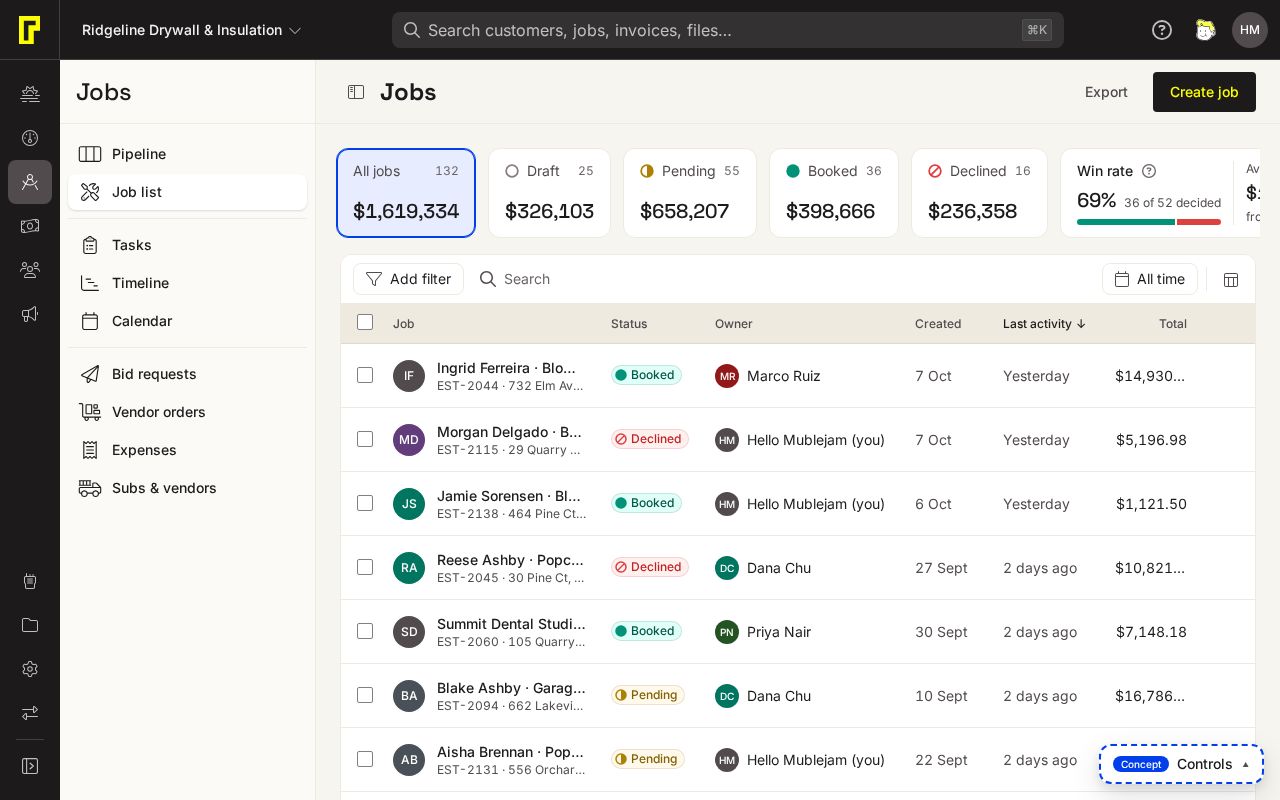Open the column layout settings icon

coord(1231,280)
